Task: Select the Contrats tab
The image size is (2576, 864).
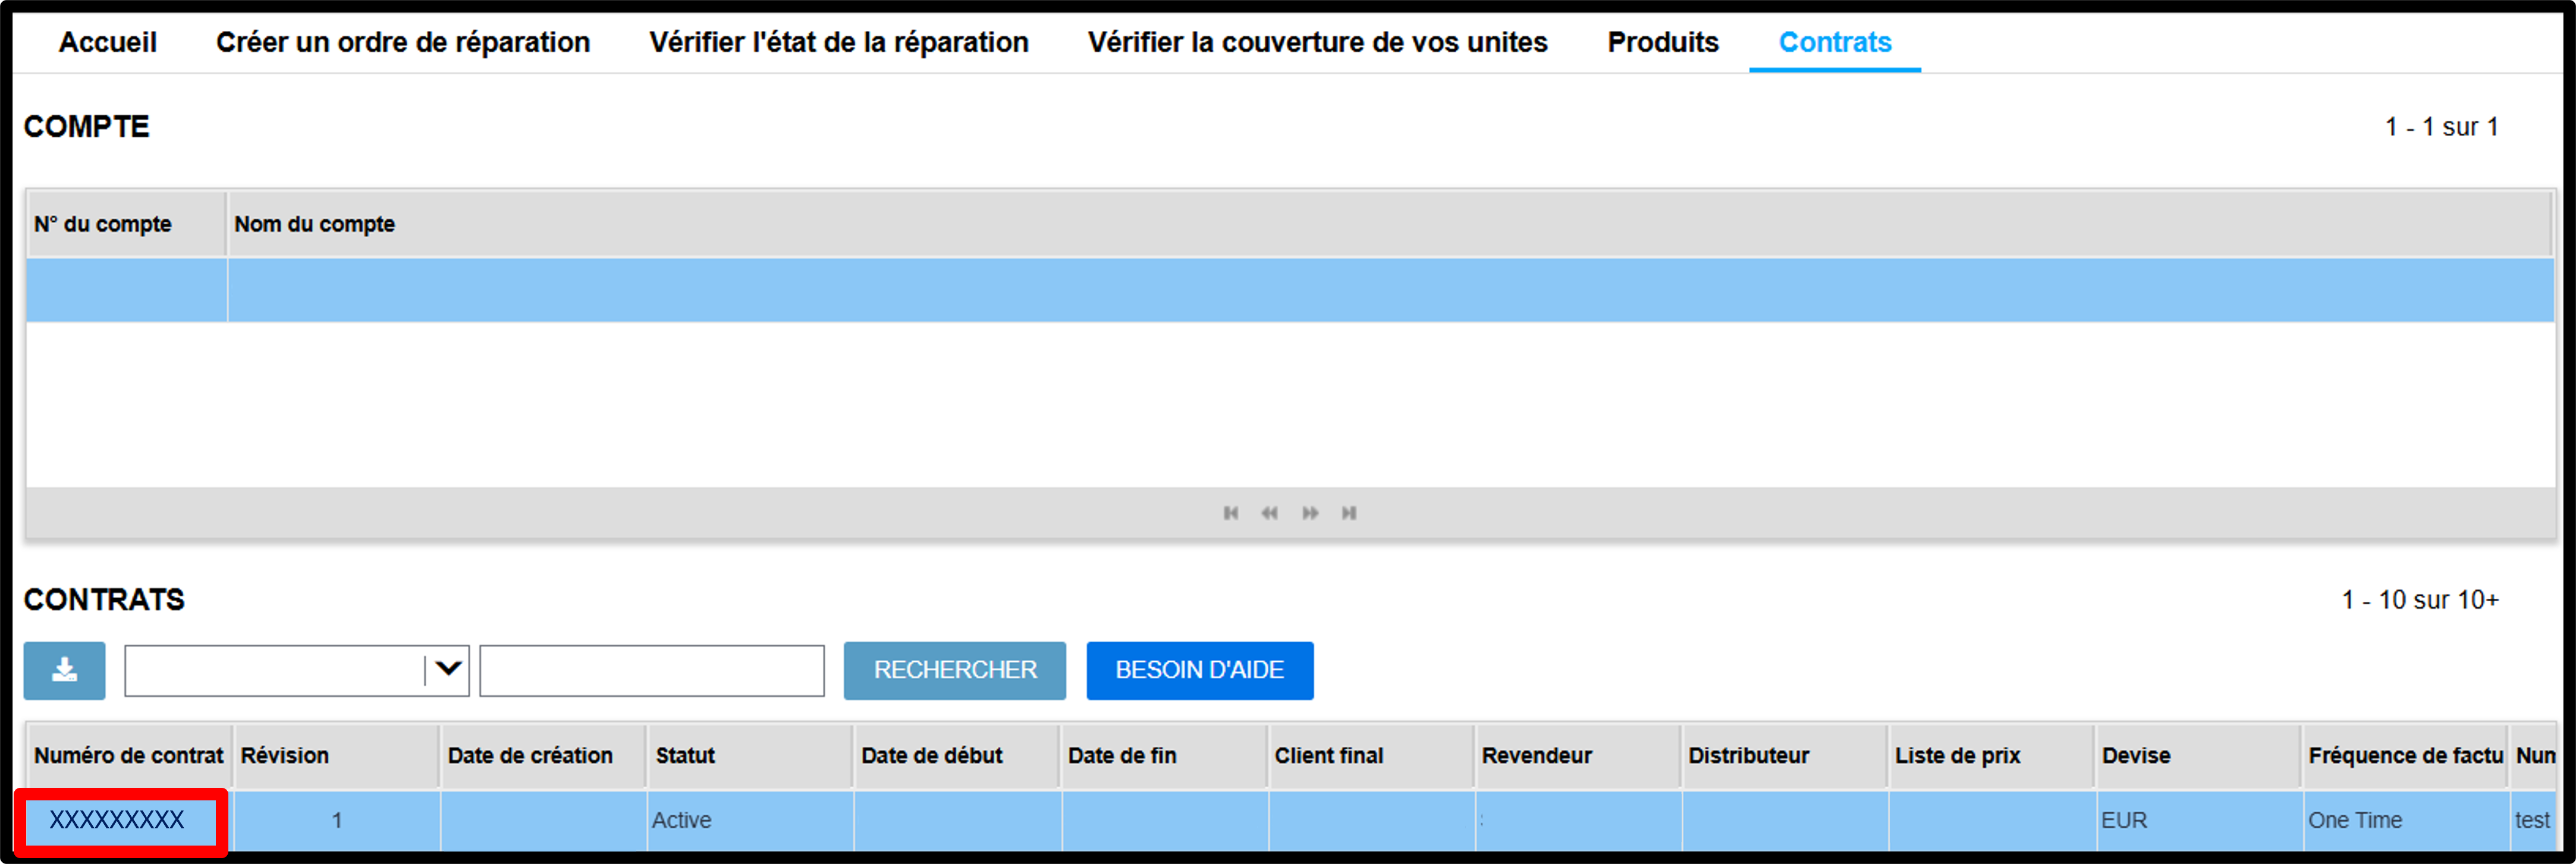Action: tap(1835, 42)
